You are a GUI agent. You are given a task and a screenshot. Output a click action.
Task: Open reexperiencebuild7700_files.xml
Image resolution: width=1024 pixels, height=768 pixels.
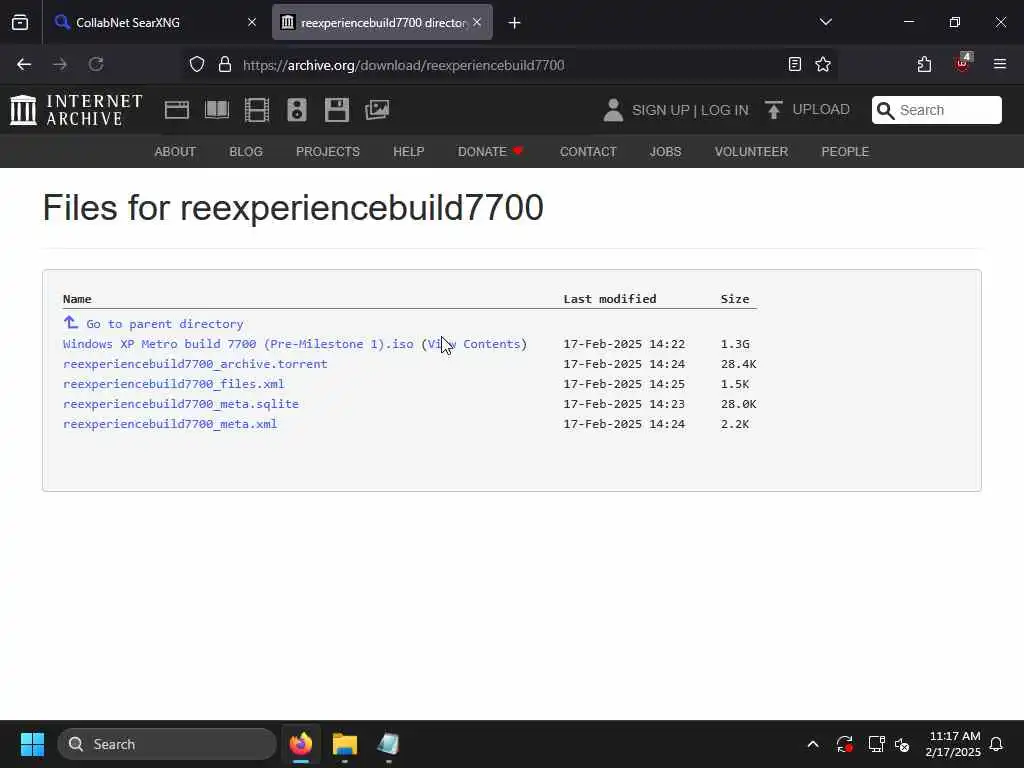[173, 384]
